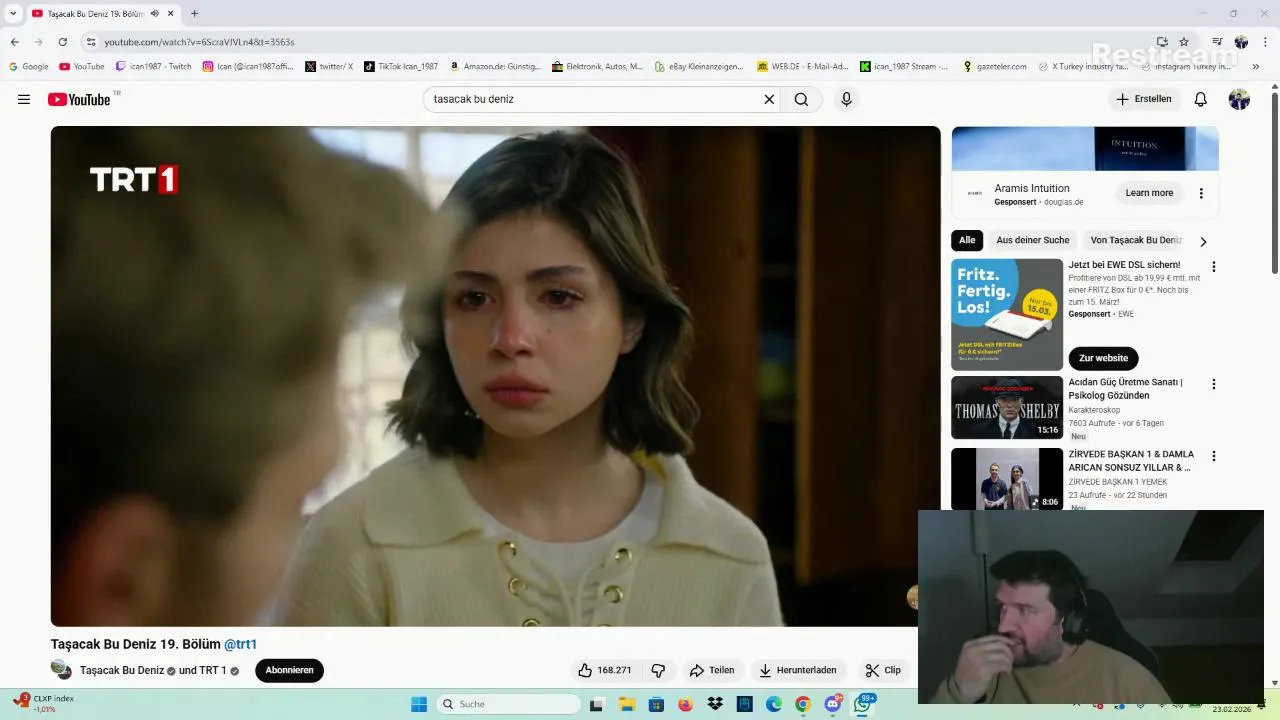Run search with the magnifier button
This screenshot has width=1280, height=720.
801,99
